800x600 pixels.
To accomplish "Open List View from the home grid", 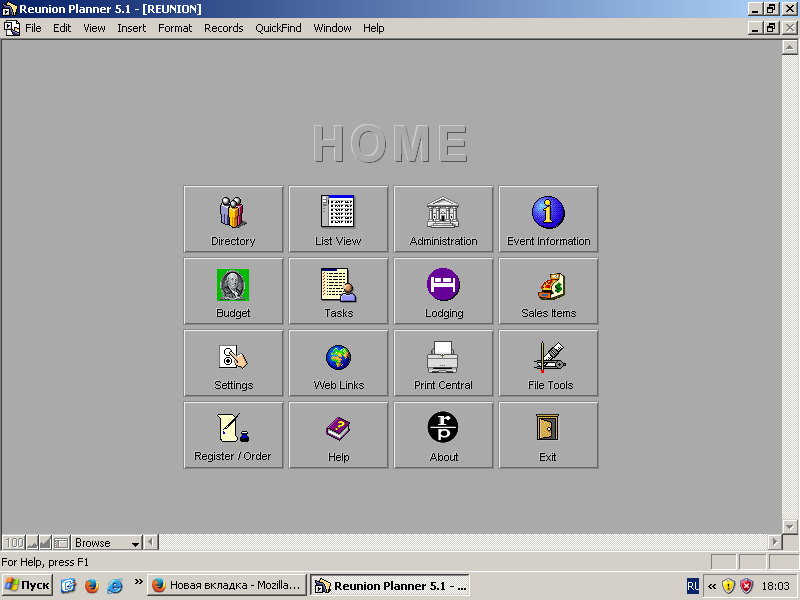I will tap(338, 219).
